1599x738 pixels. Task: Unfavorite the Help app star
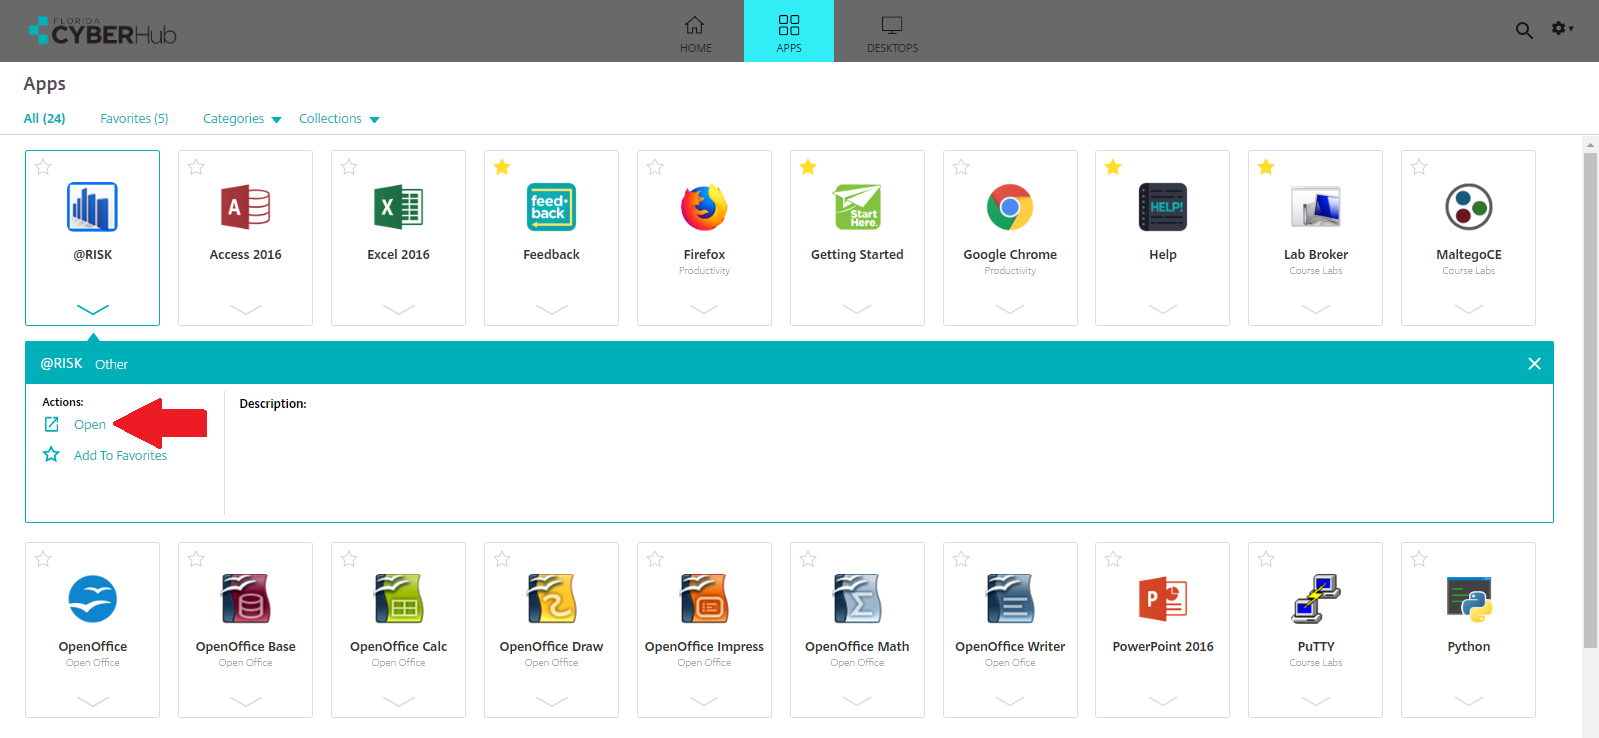[1113, 167]
